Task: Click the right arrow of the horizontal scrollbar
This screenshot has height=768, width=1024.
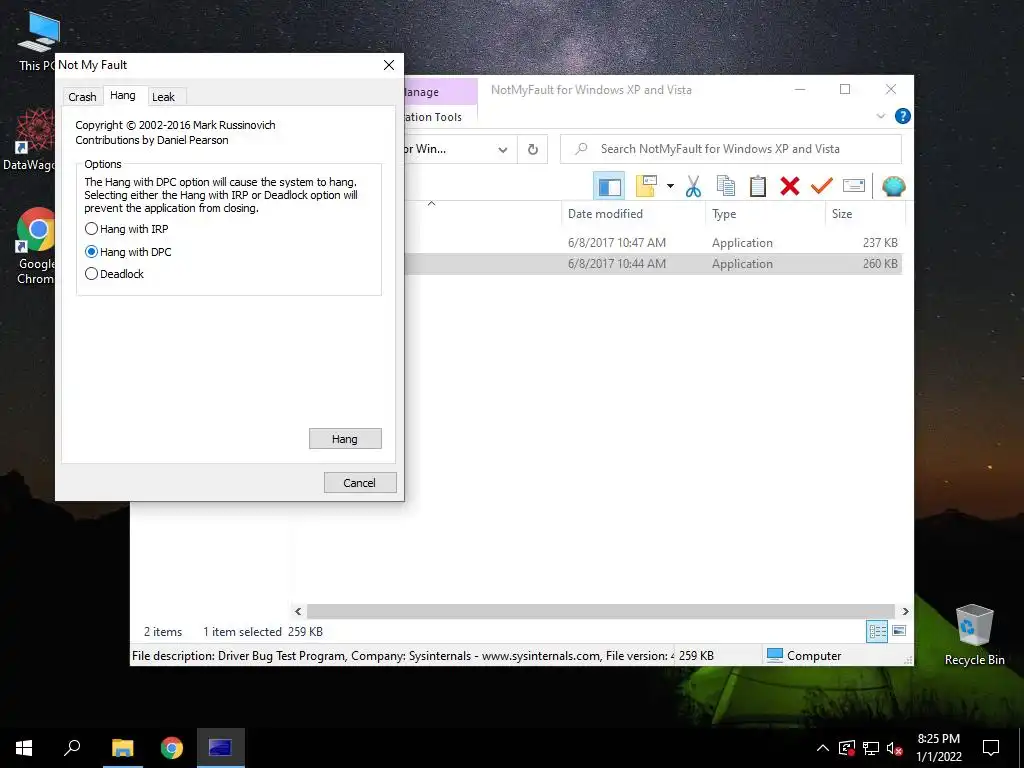Action: (x=905, y=611)
